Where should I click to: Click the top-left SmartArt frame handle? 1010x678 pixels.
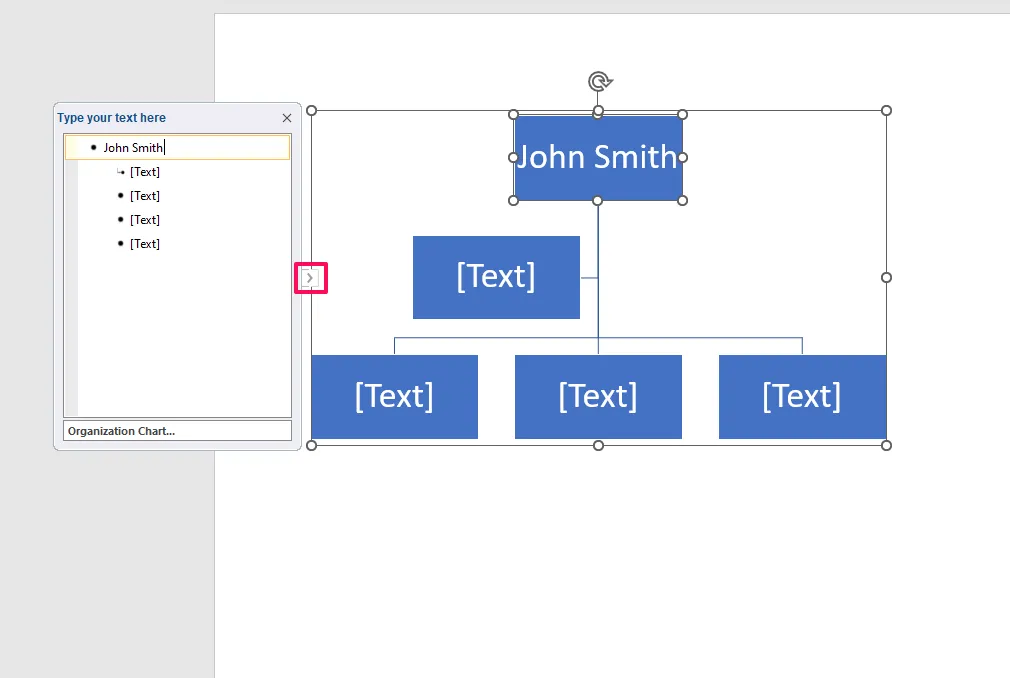coord(311,111)
